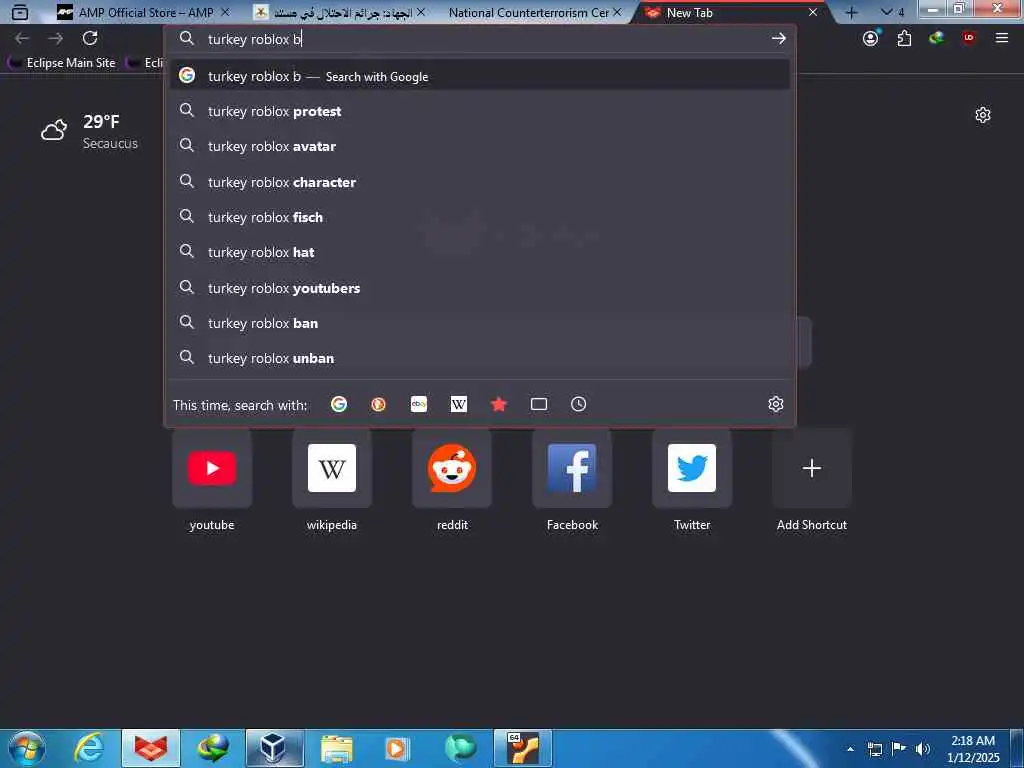Open Windows Explorer folder on taskbar
This screenshot has width=1024, height=768.
tap(336, 748)
